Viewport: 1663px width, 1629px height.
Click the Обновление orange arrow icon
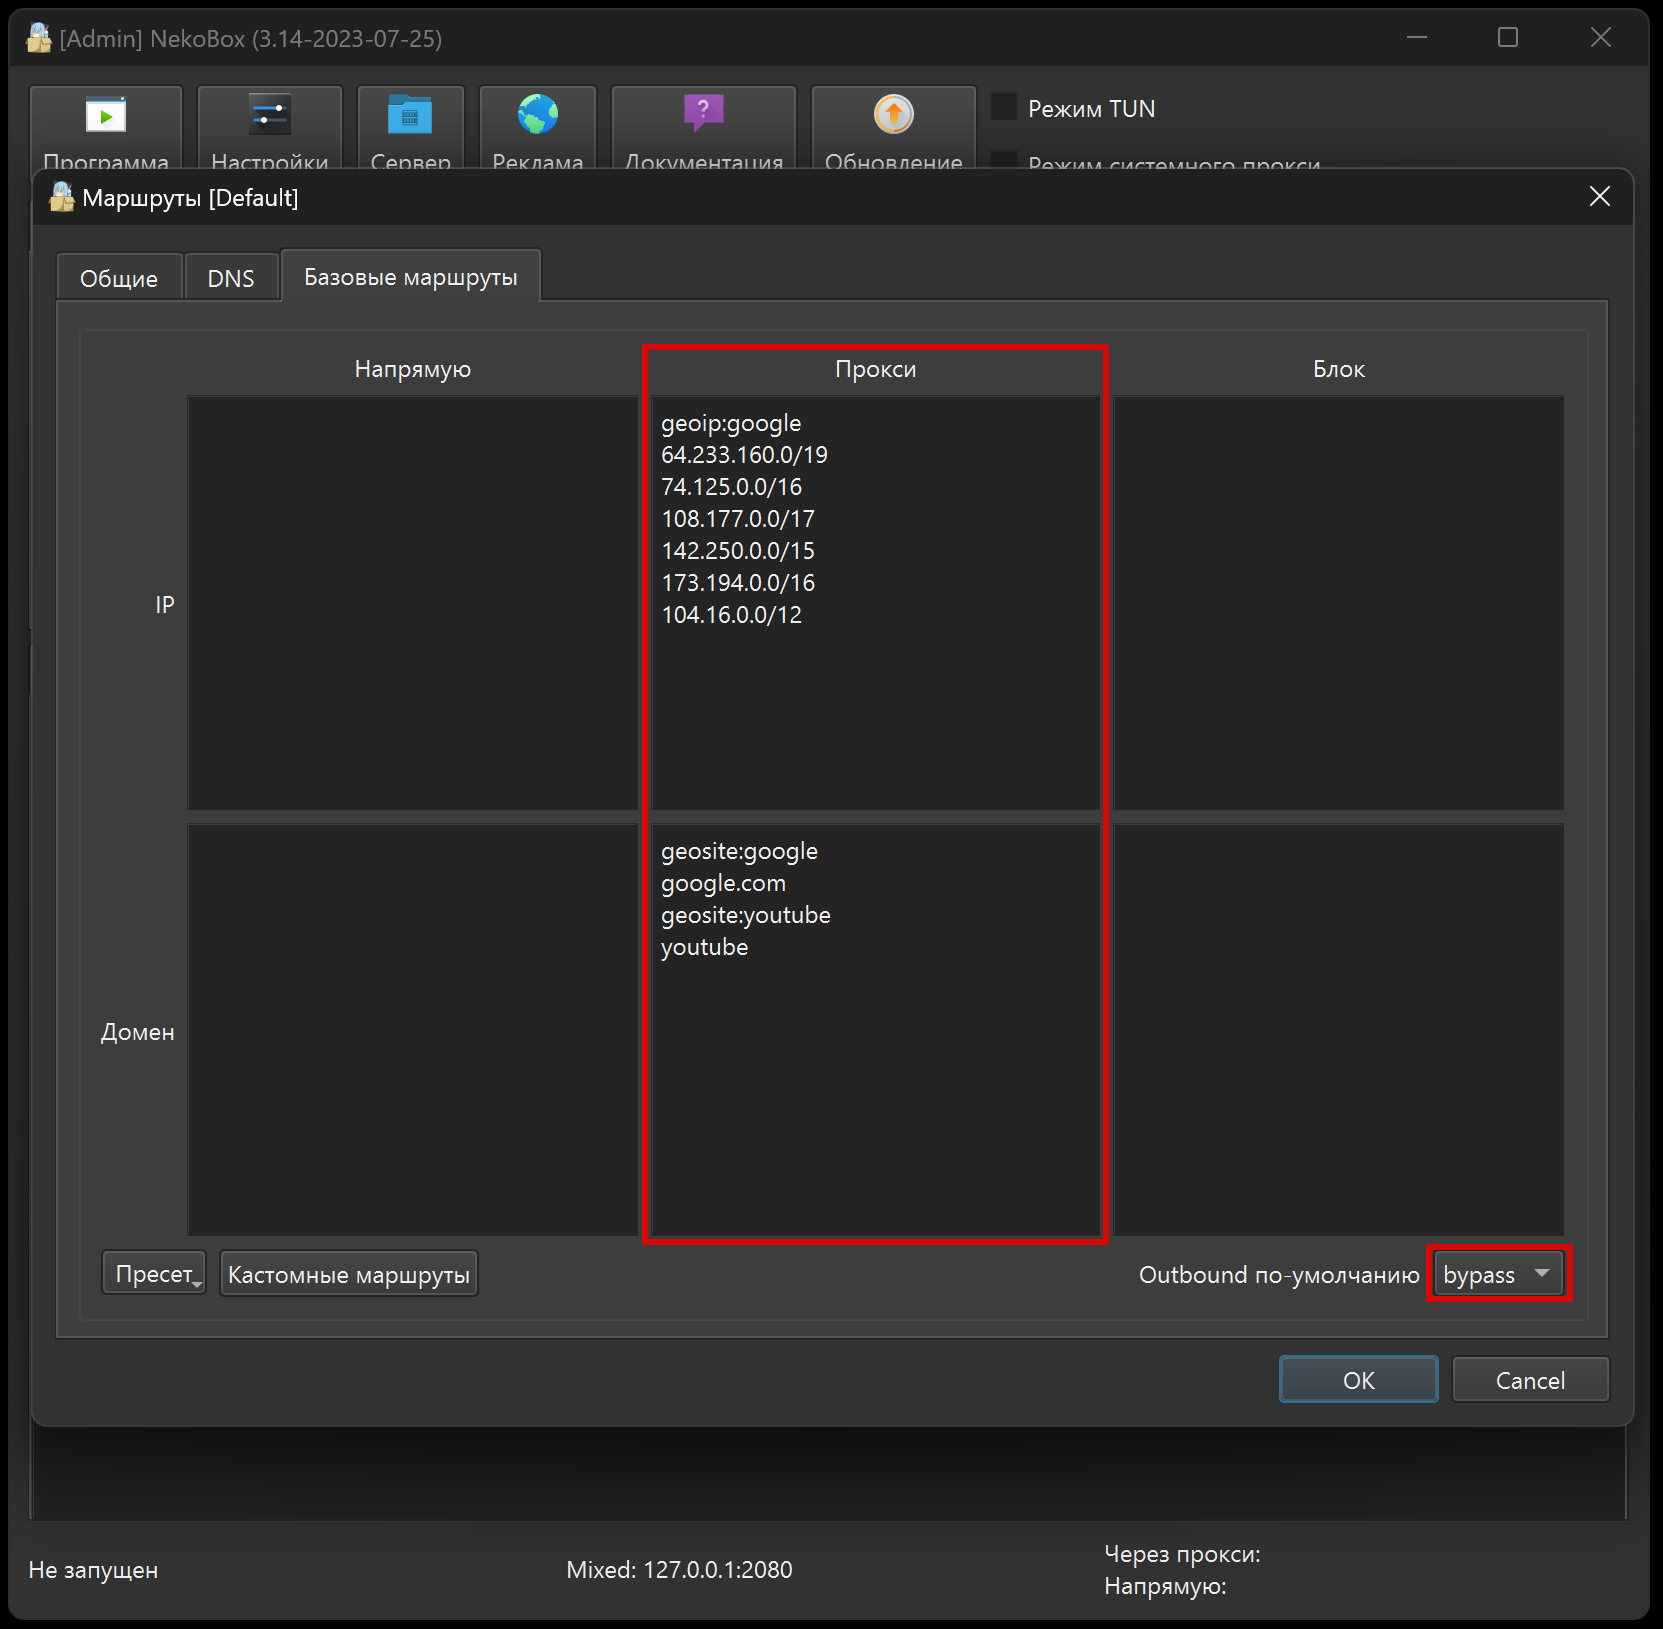pos(893,115)
